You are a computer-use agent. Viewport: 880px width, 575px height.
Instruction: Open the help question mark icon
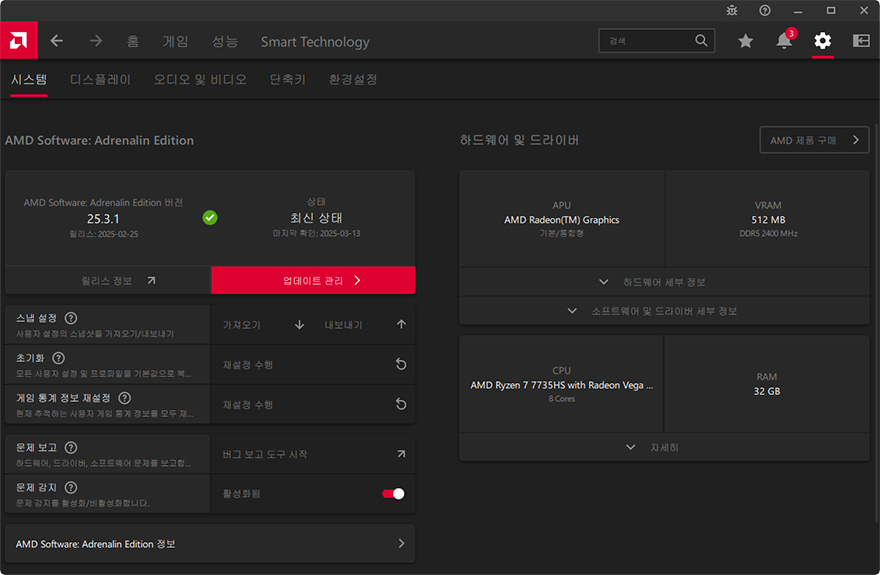coord(765,10)
